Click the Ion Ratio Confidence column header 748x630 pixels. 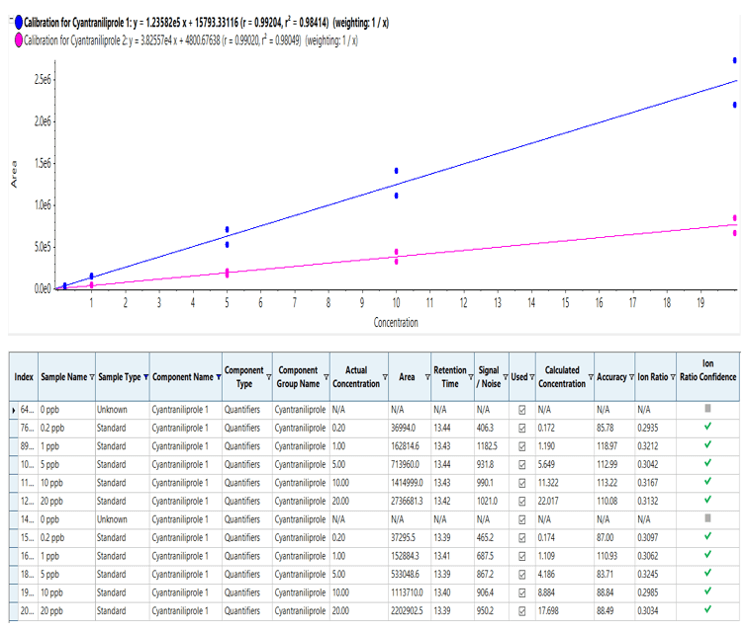click(707, 370)
